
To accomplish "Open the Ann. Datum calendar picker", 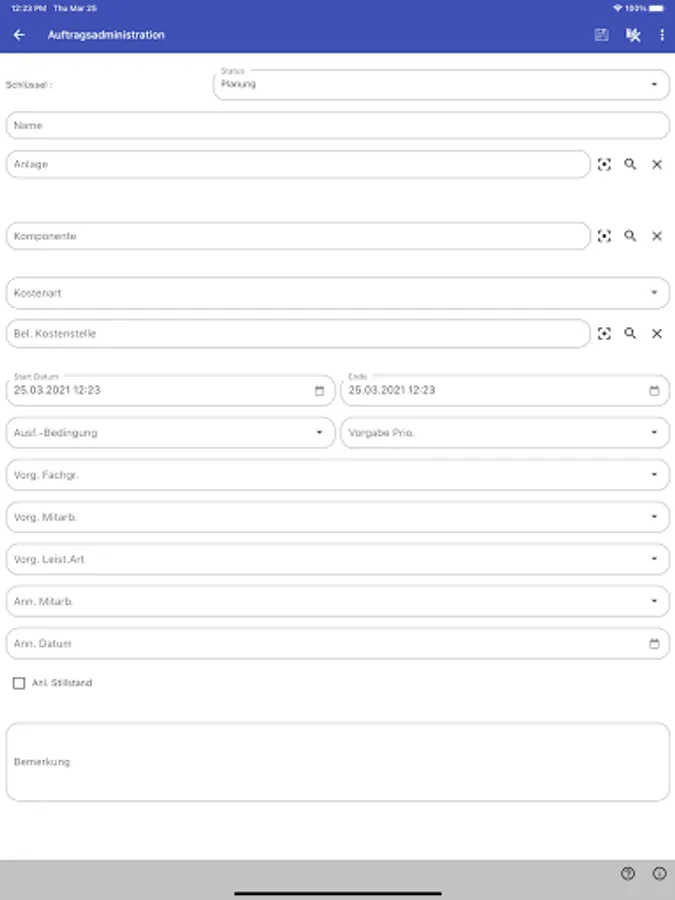I will (654, 644).
